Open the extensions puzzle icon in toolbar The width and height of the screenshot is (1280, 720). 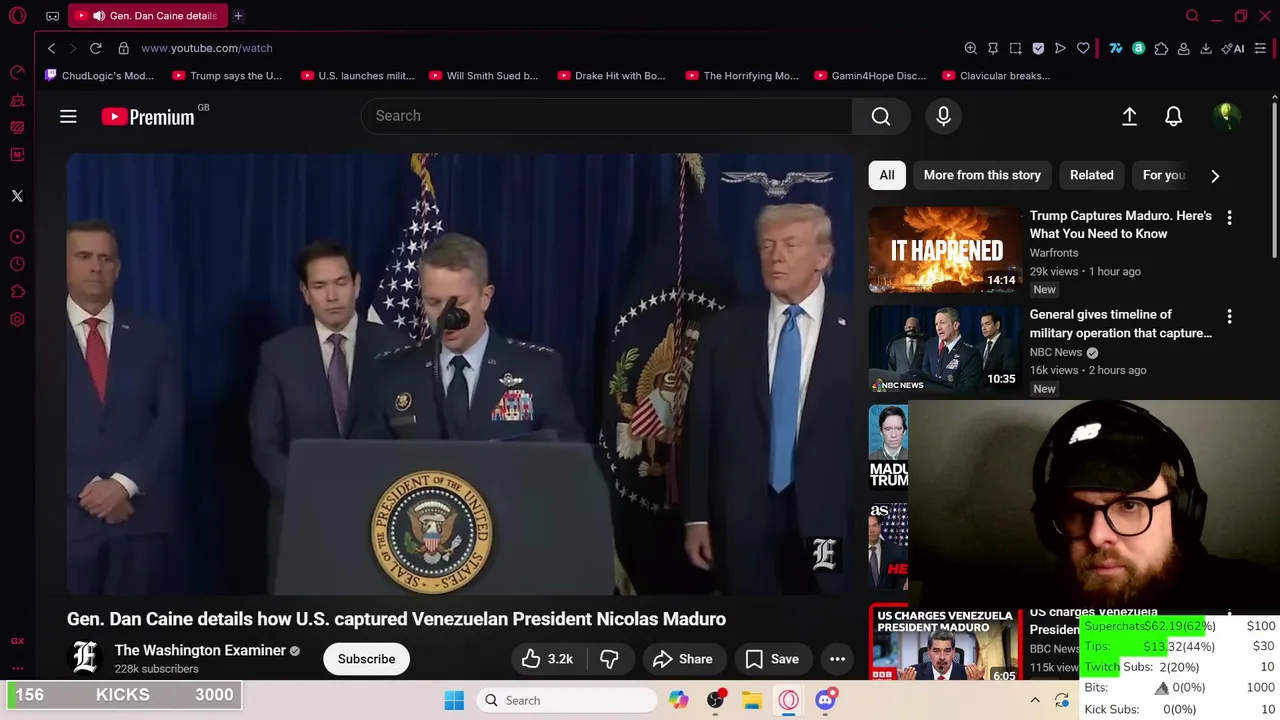click(x=1161, y=48)
